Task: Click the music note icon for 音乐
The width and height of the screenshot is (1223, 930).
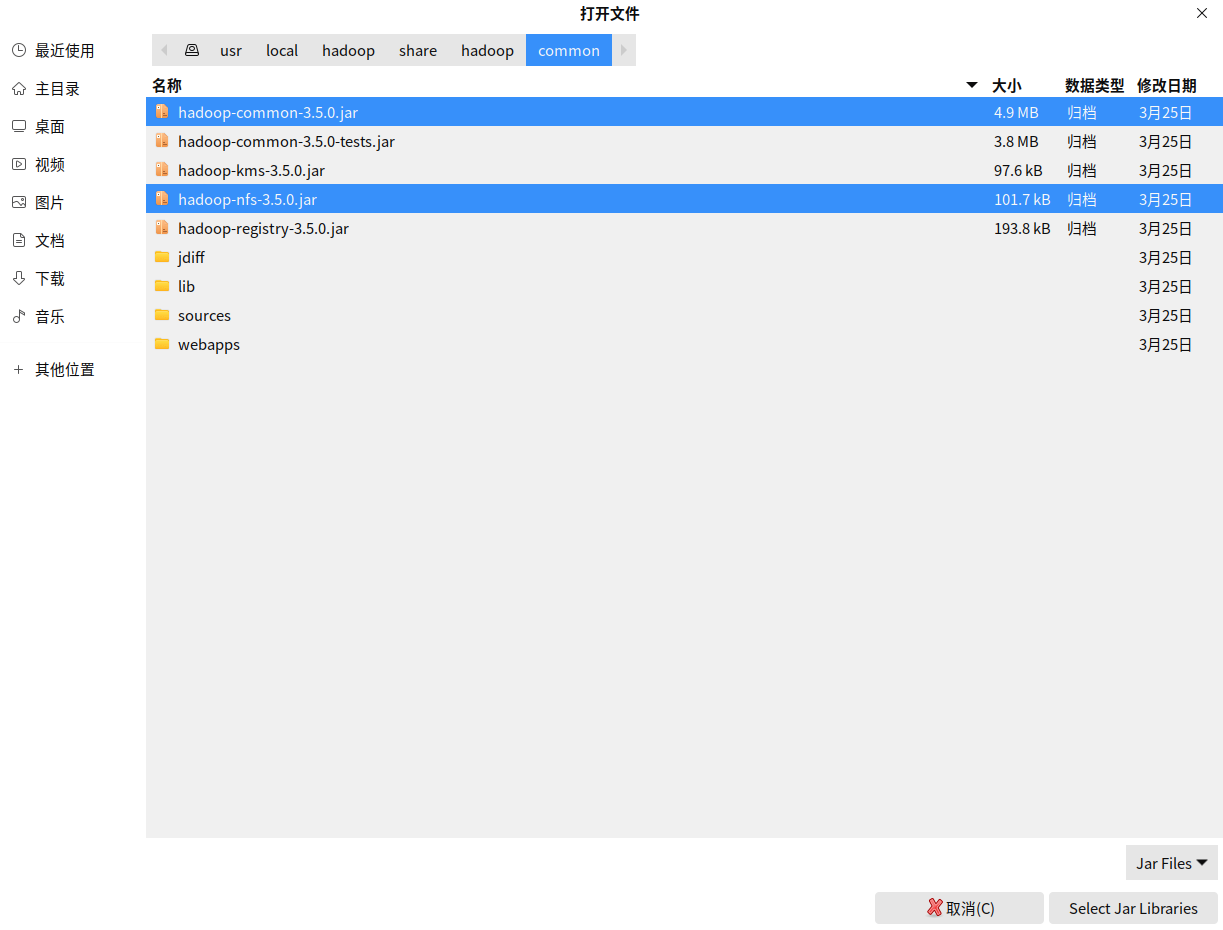Action: pos(18,316)
